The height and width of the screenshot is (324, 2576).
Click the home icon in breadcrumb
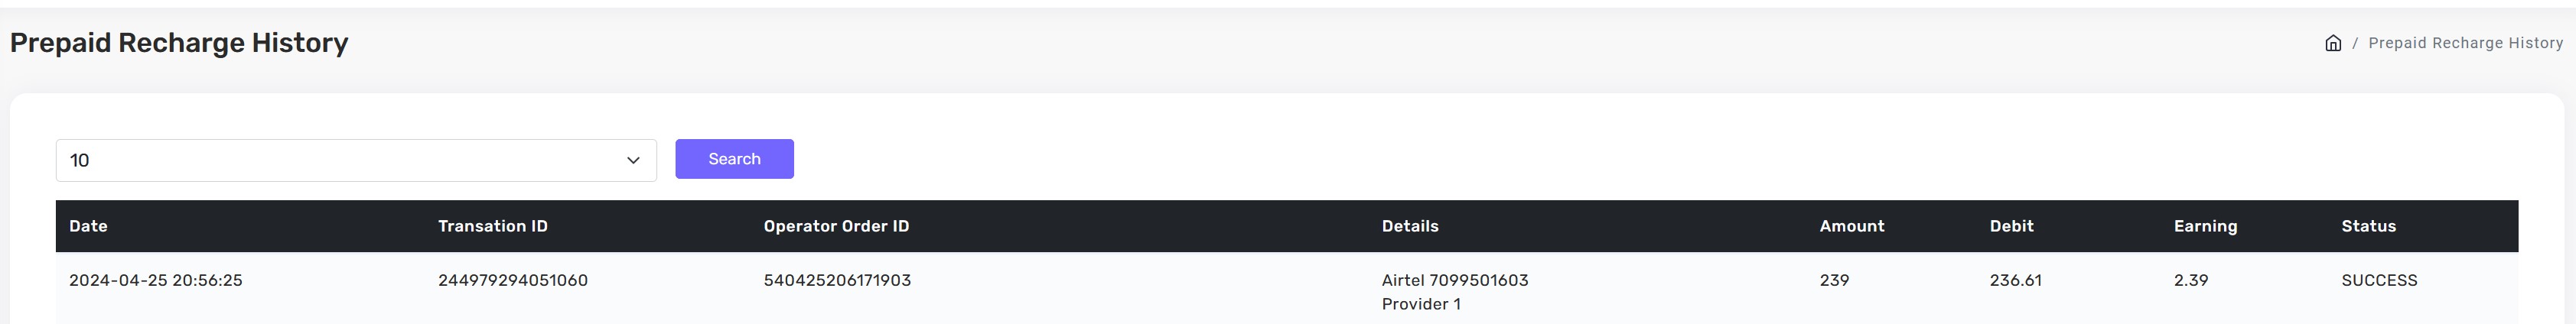tap(2333, 43)
